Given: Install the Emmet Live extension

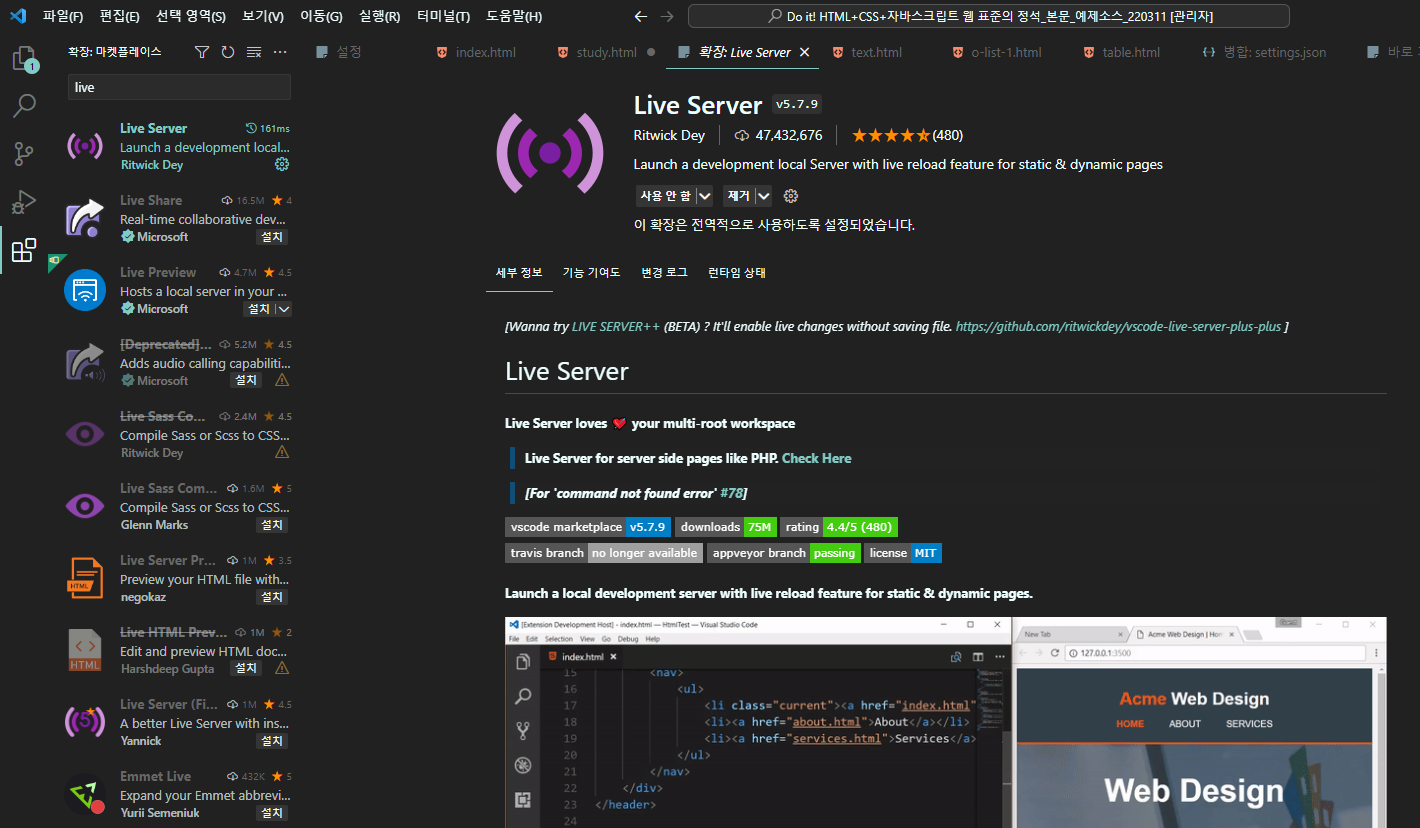Looking at the screenshot, I should [x=271, y=813].
